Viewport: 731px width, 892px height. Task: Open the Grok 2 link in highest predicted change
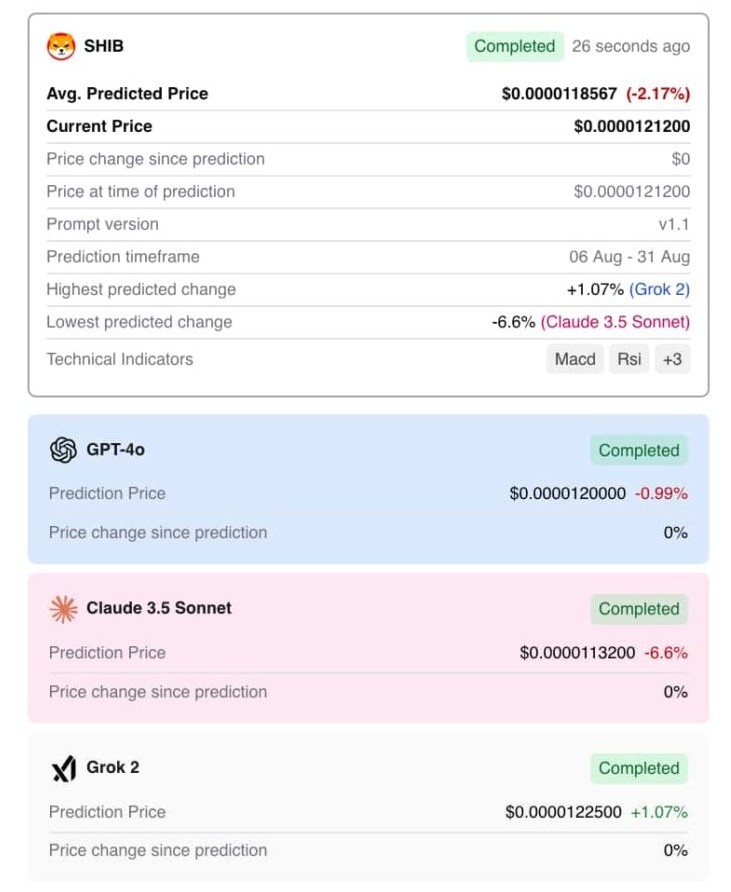[x=659, y=290]
